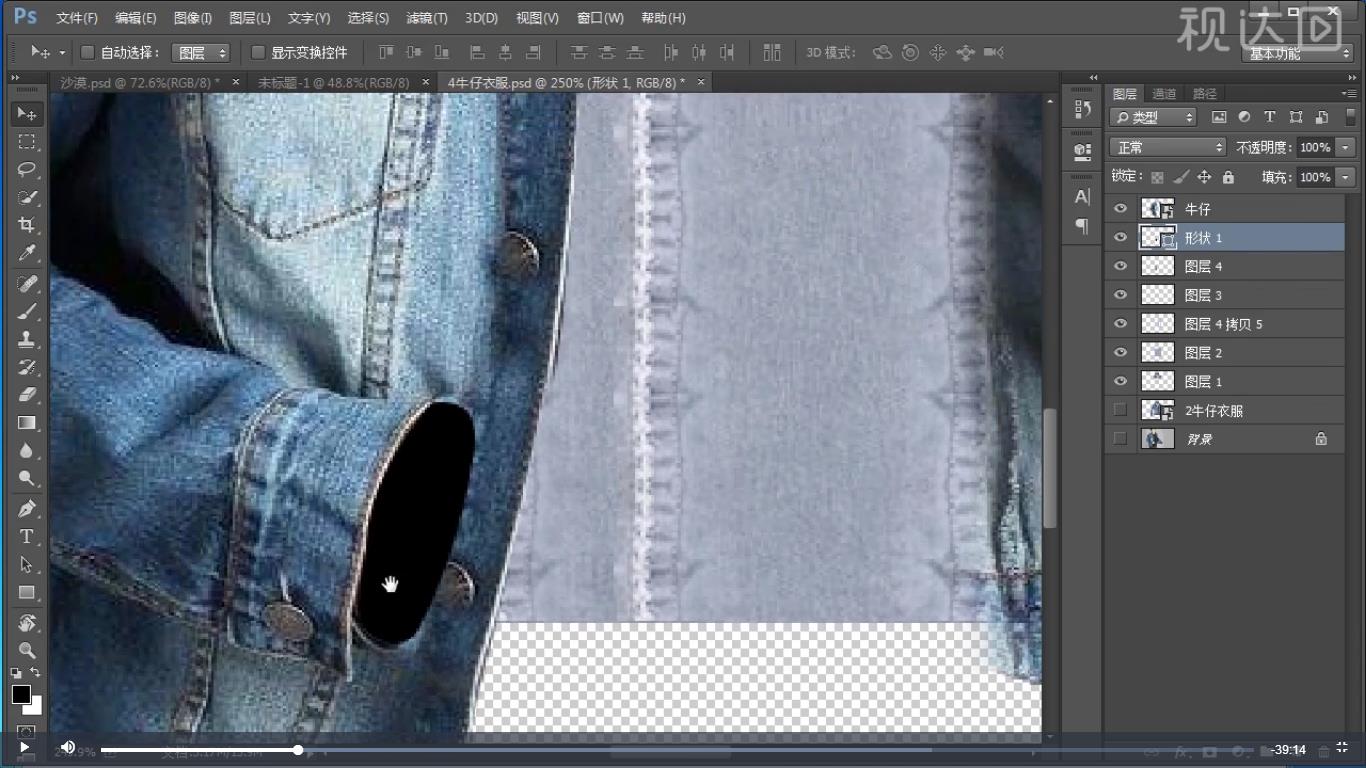Screen dimensions: 1366x768
Task: Select the Pen tool
Action: [x=27, y=508]
